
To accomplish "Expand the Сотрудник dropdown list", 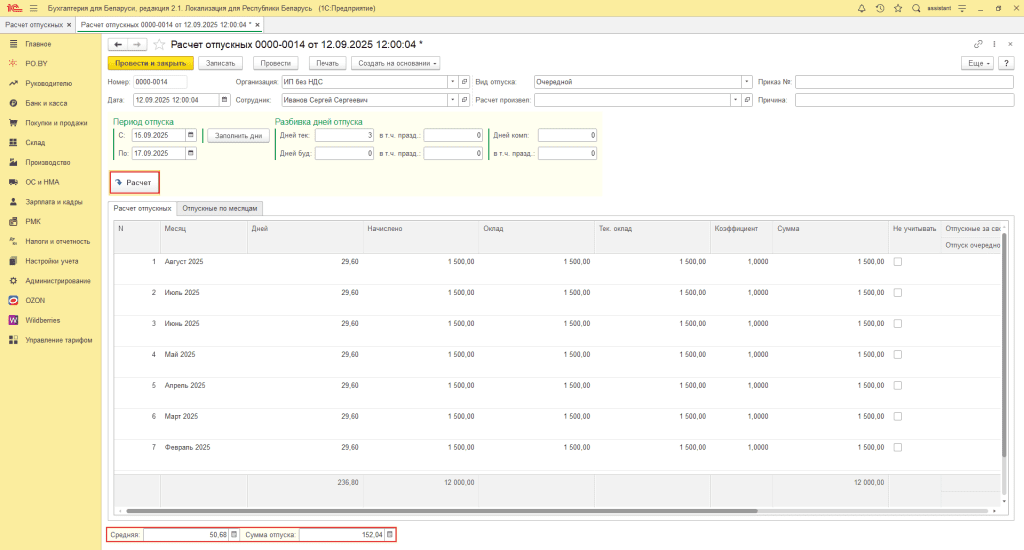I will pos(452,100).
